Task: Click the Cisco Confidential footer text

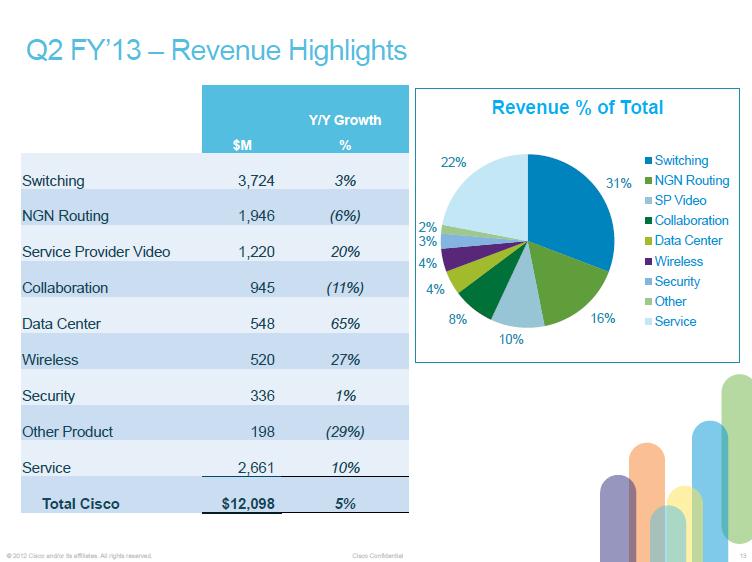Action: pos(379,555)
